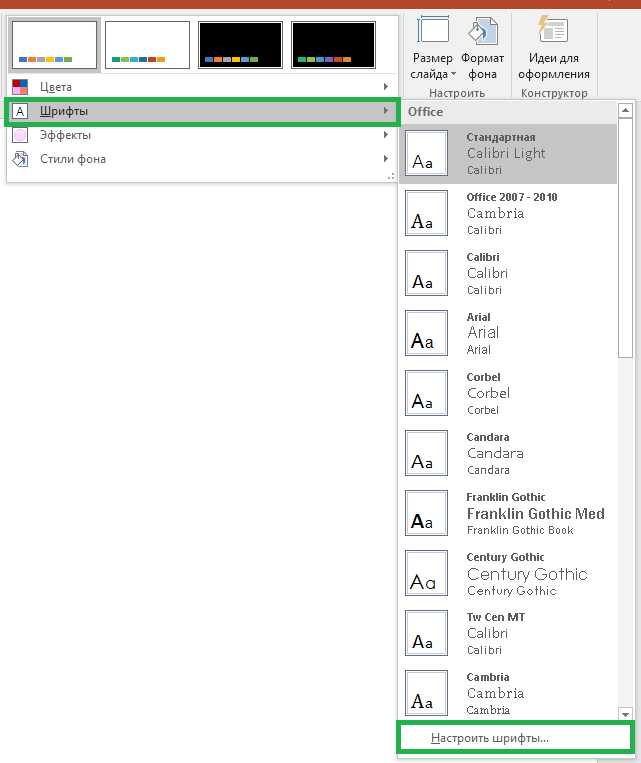Expand the Цвета submenu arrow
Screen dimensions: 641x763
click(385, 87)
